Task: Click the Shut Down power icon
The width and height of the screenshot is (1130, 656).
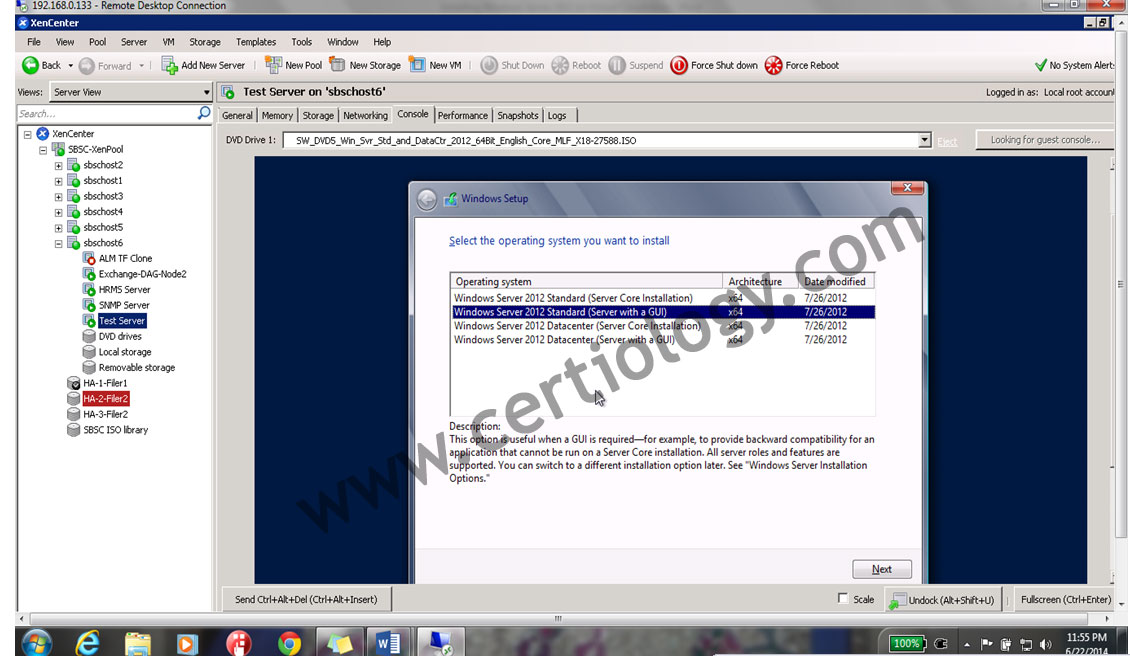Action: click(489, 66)
